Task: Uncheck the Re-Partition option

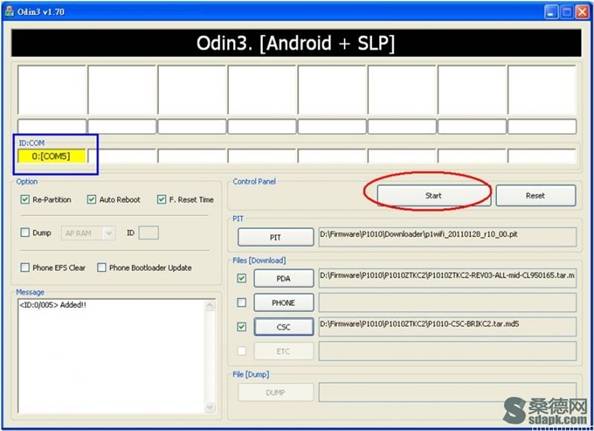Action: [x=25, y=199]
